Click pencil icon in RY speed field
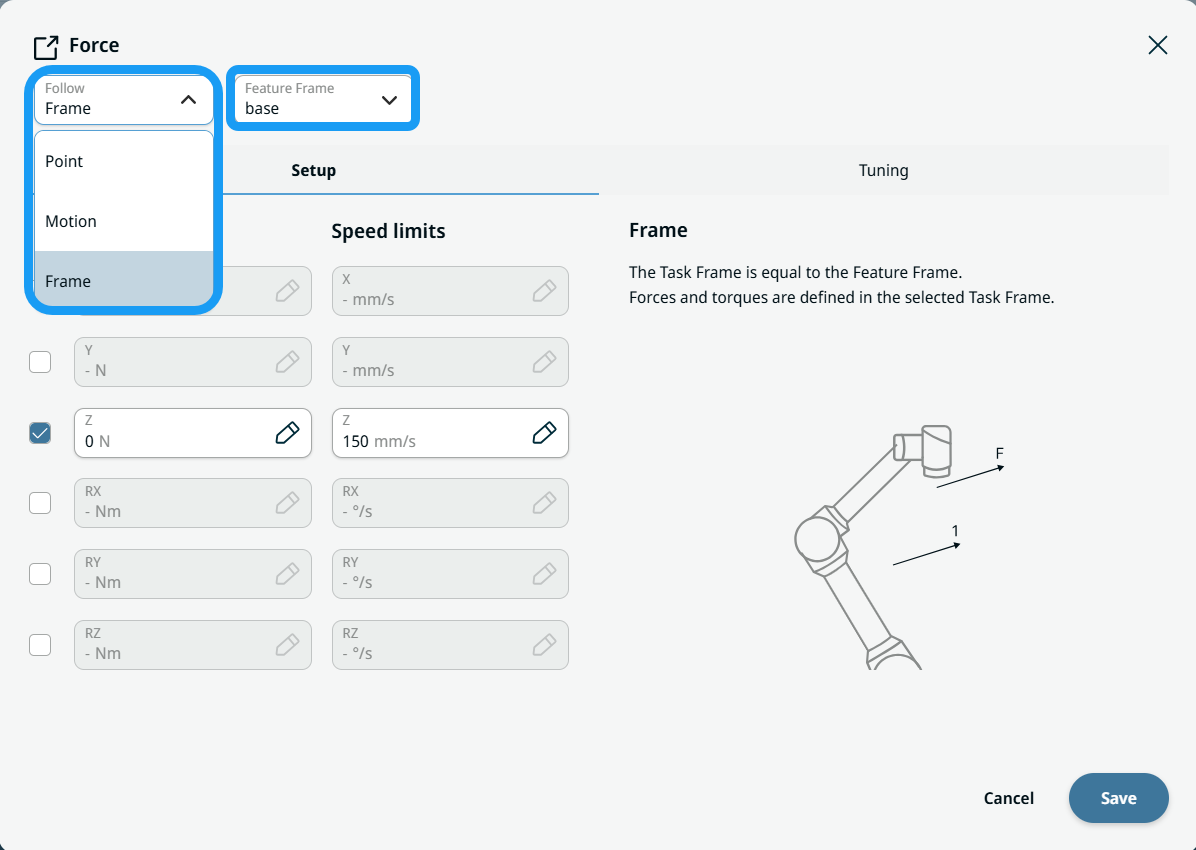Screen dimensions: 1196x850 (x=544, y=574)
